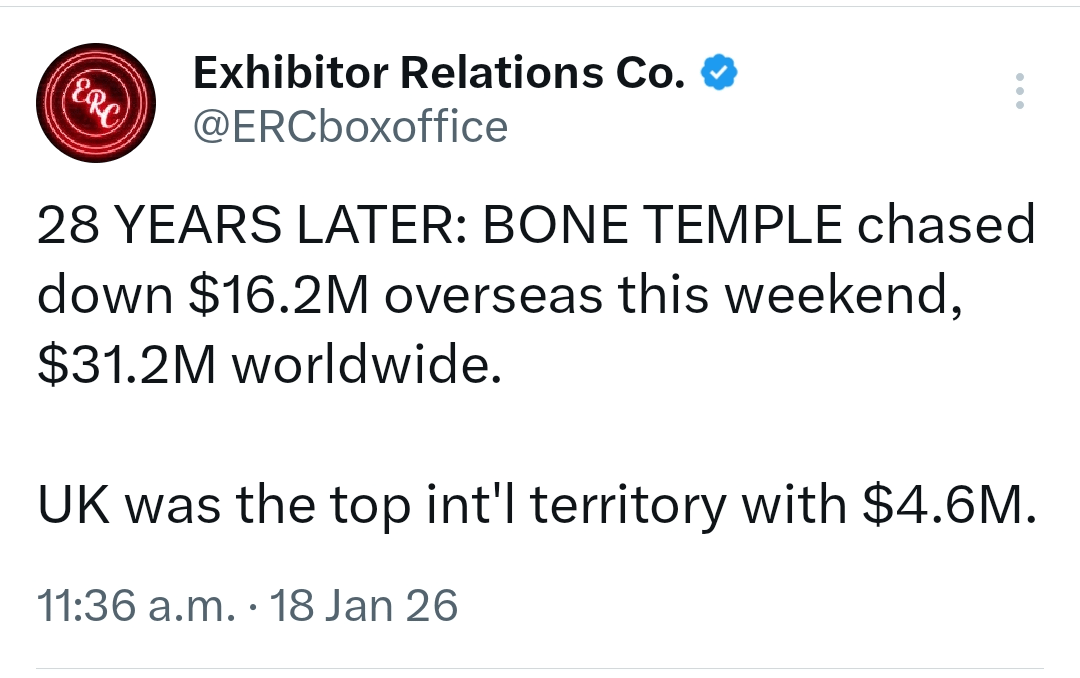Screen dimensions: 1080x678
Task: Open the tweet's three-dot more options menu
Action: tap(1019, 91)
